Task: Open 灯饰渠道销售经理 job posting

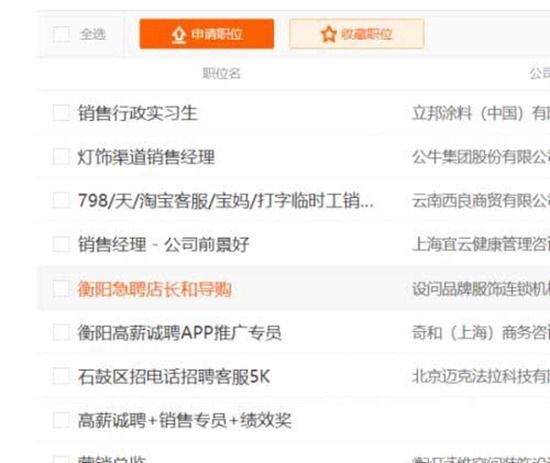Action: tap(146, 157)
